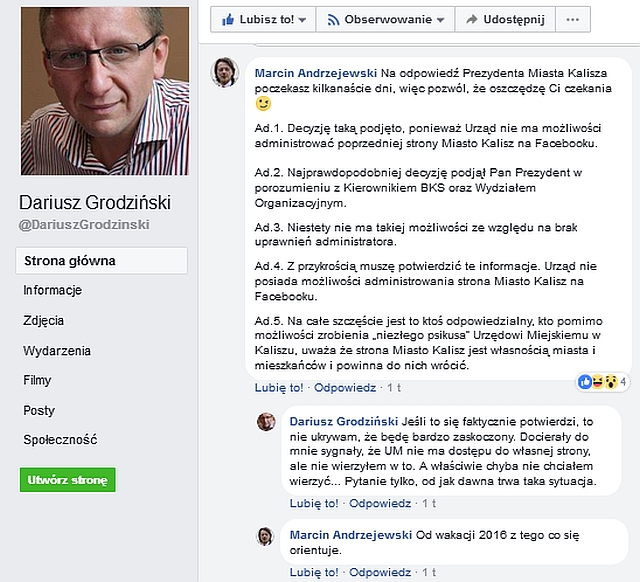The image size is (640, 582).
Task: Click the thumbs-up icon on Lubisz to
Action: [228, 20]
